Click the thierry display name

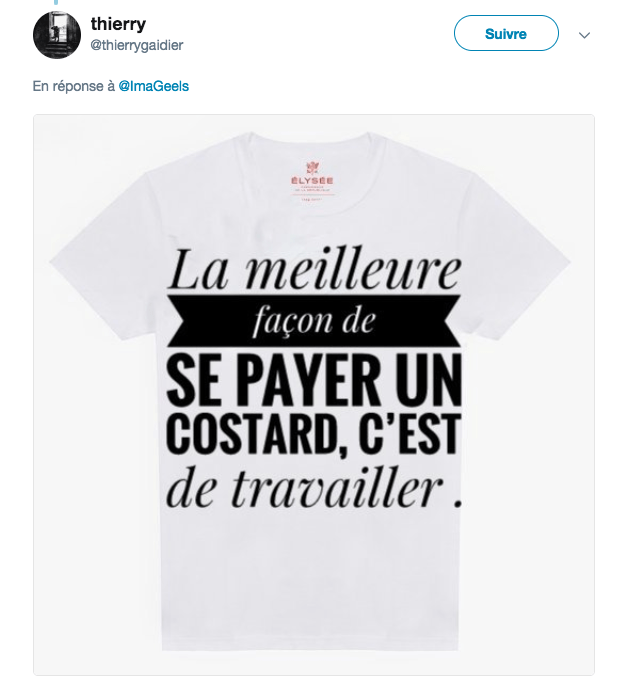(x=118, y=24)
